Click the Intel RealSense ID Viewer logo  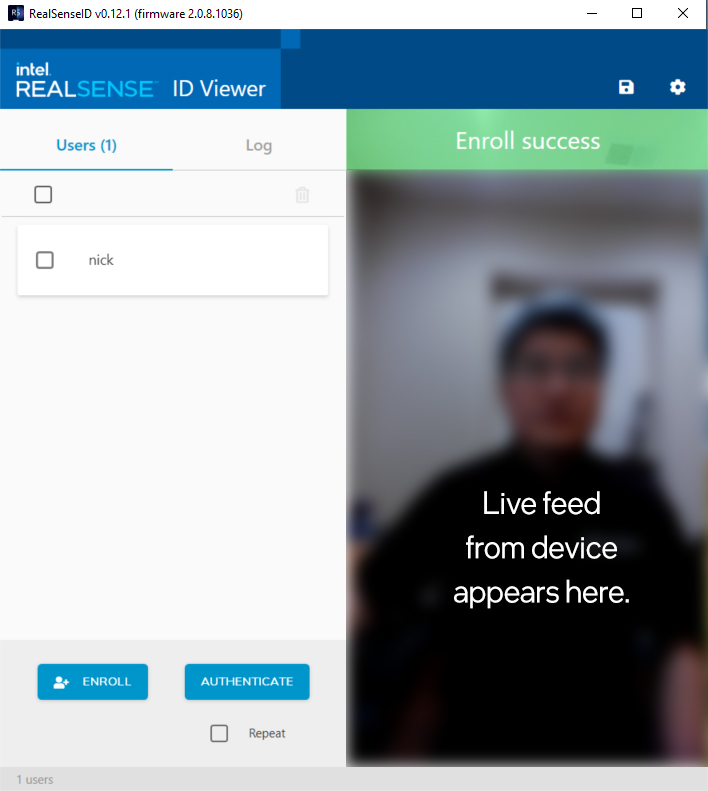140,80
